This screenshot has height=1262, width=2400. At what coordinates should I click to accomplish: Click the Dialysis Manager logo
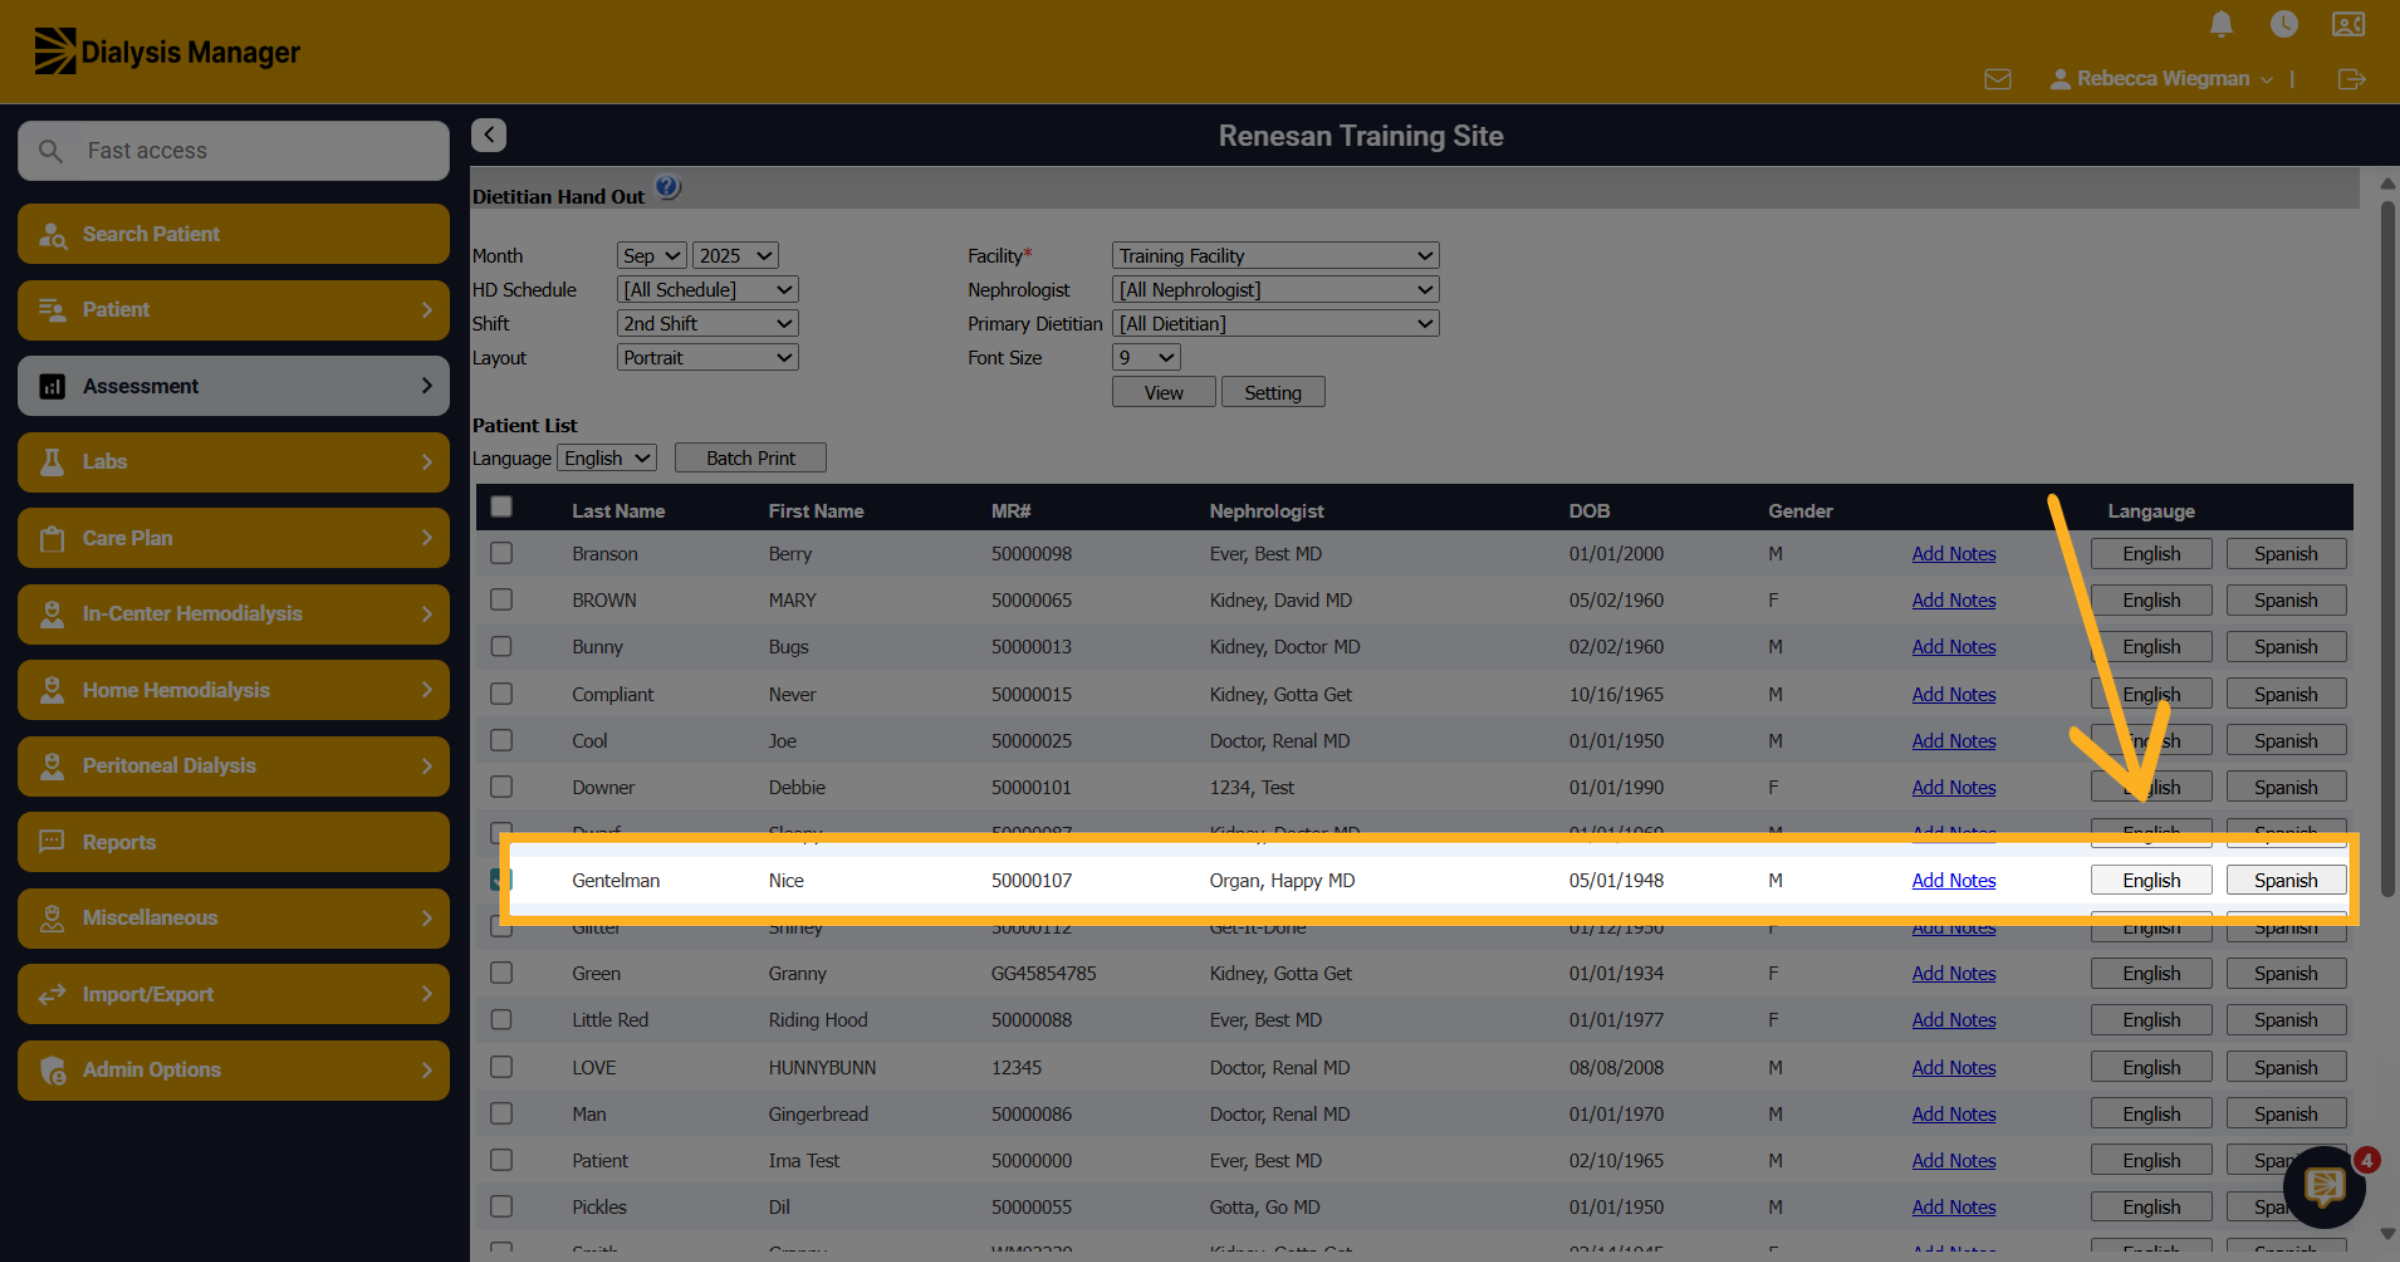tap(167, 51)
